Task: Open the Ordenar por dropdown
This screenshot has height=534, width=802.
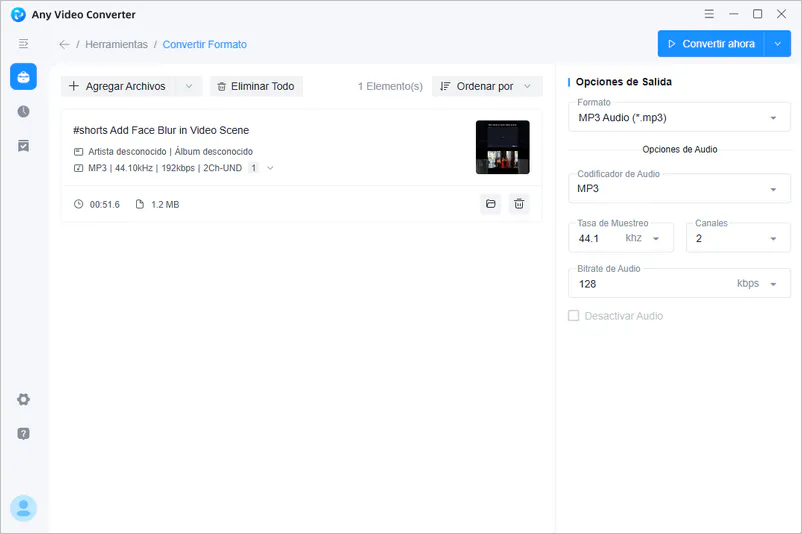Action: click(x=487, y=86)
